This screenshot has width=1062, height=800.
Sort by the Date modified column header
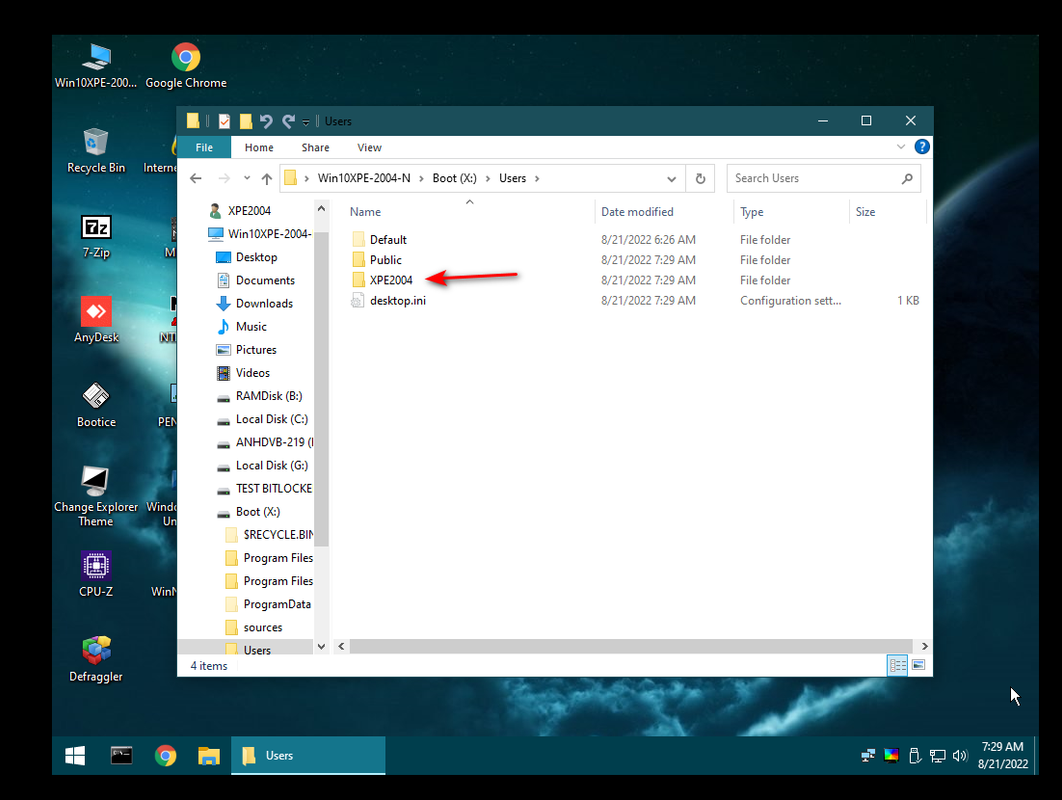pos(637,212)
